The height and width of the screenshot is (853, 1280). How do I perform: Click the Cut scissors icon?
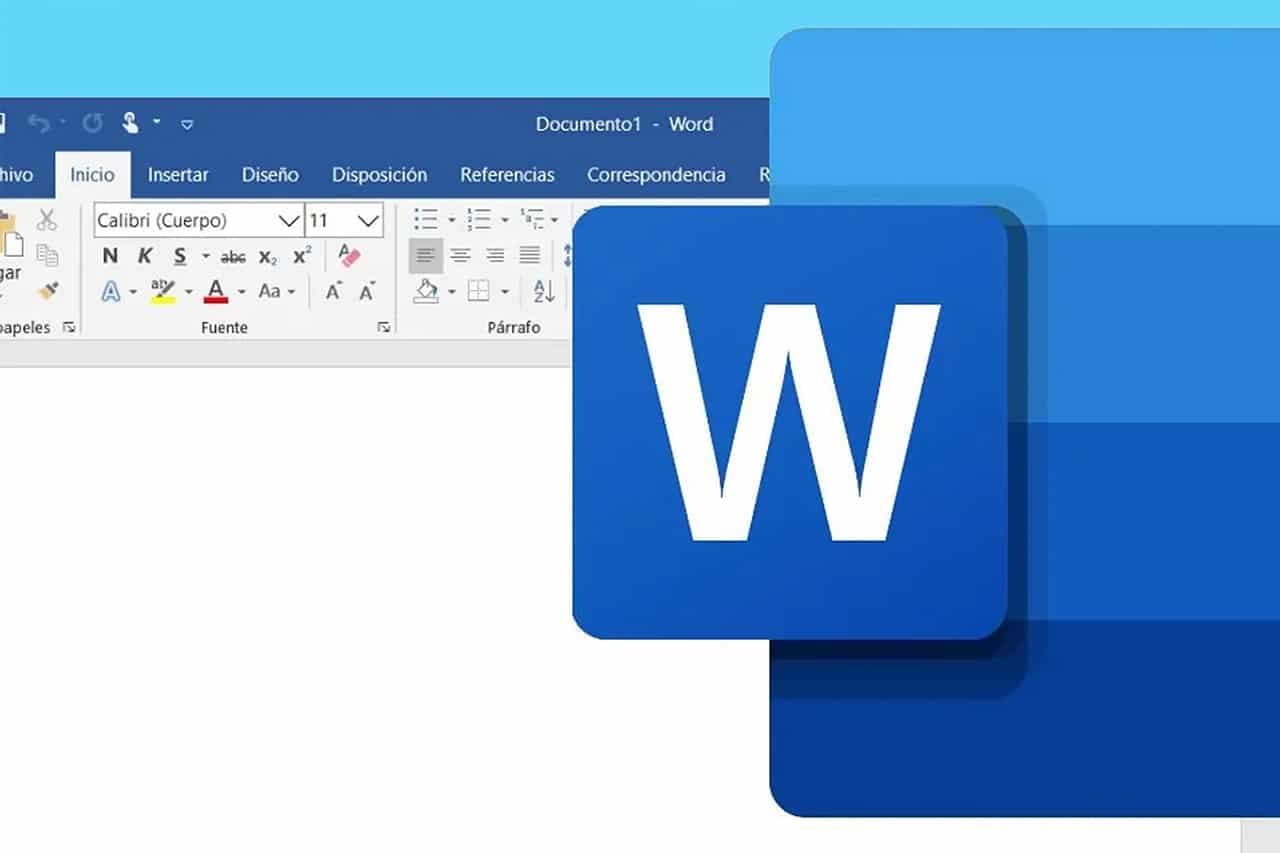47,220
